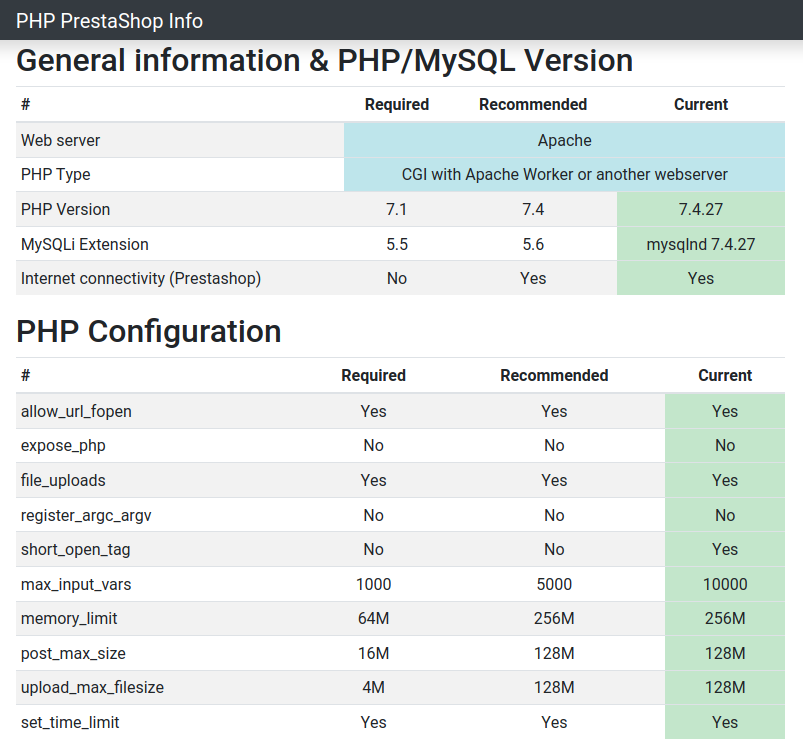Image resolution: width=803 pixels, height=755 pixels.
Task: Click the mysqlnd 7.4.27 current value
Action: [701, 244]
